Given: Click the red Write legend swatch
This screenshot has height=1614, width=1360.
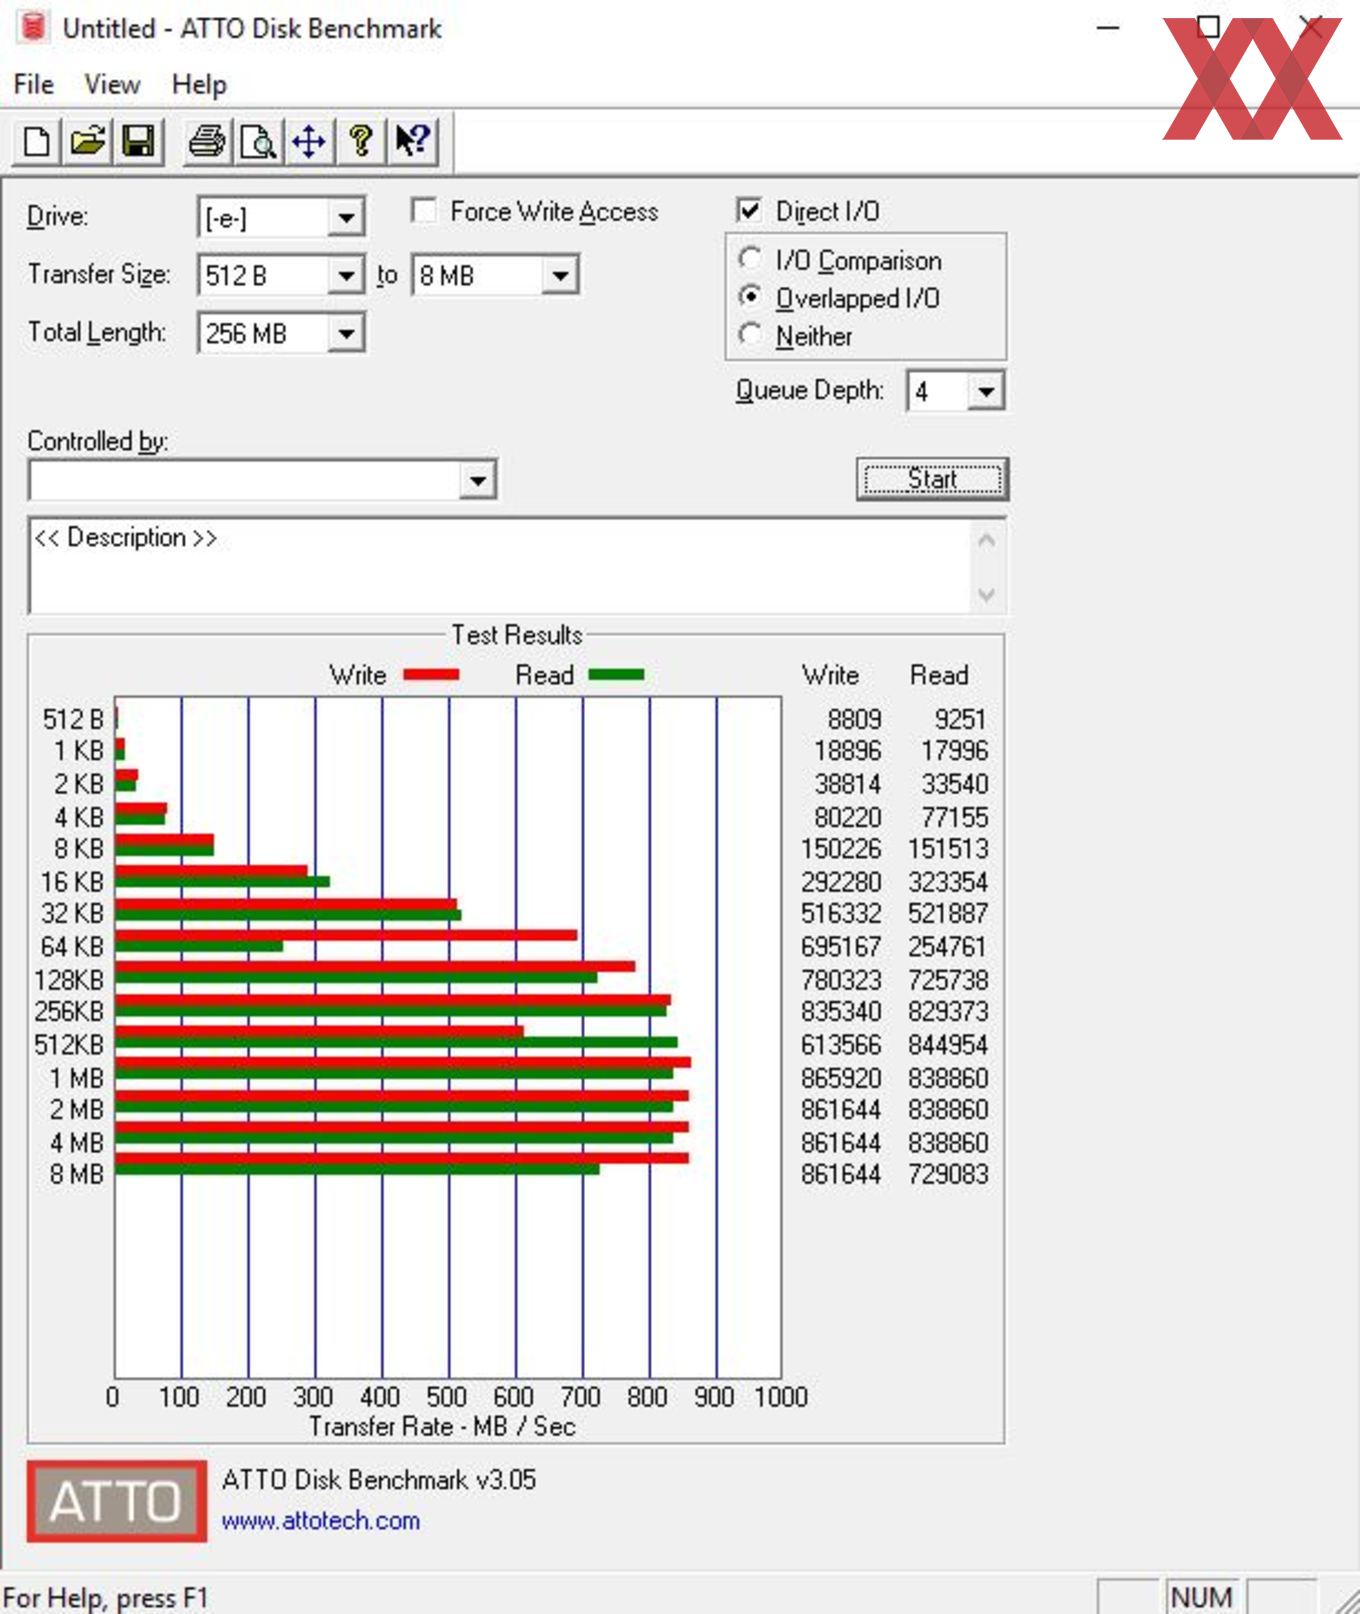Looking at the screenshot, I should tap(431, 675).
